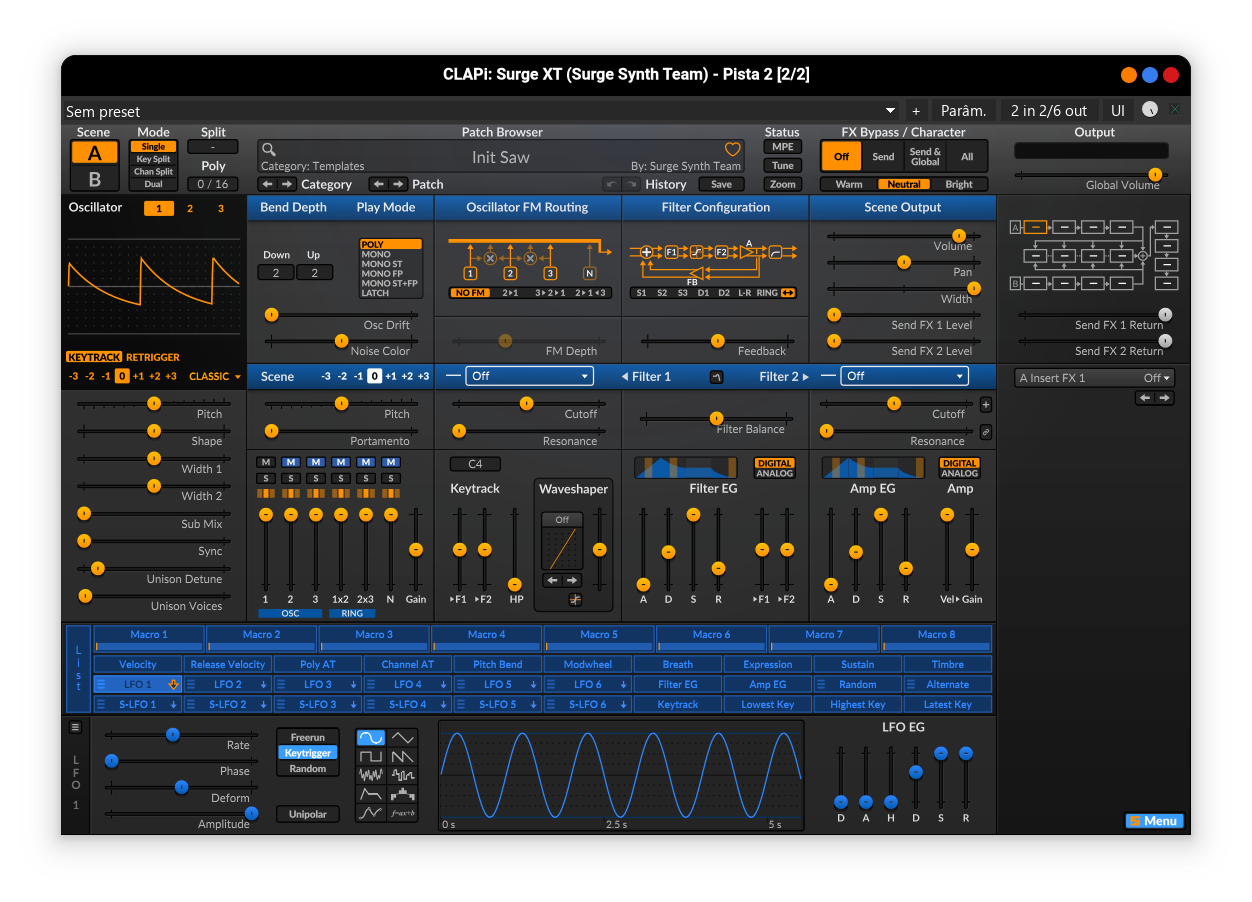Enable MPE in the Status section
The width and height of the screenshot is (1252, 902).
[782, 147]
